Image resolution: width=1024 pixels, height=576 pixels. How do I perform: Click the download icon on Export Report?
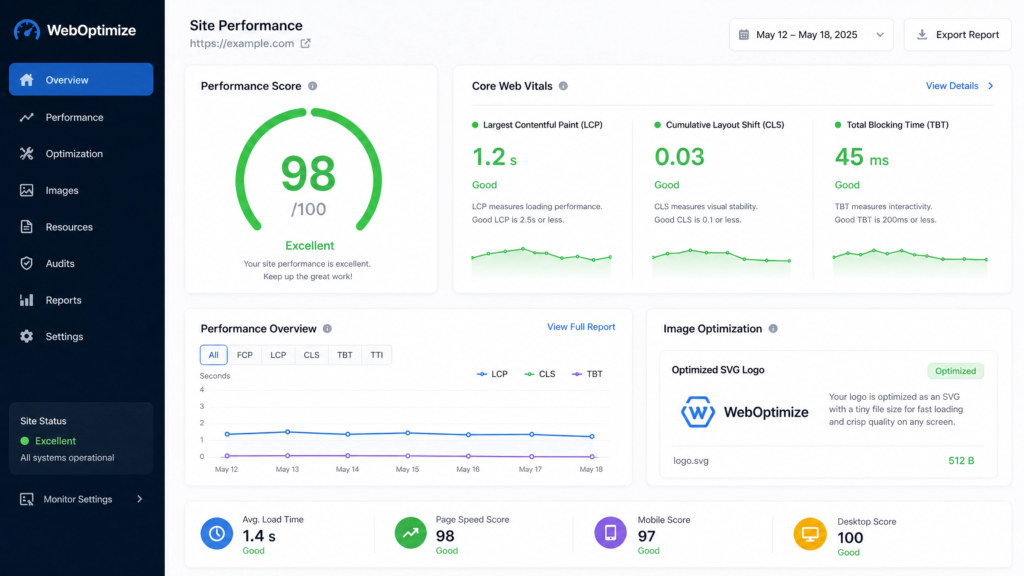[x=921, y=35]
